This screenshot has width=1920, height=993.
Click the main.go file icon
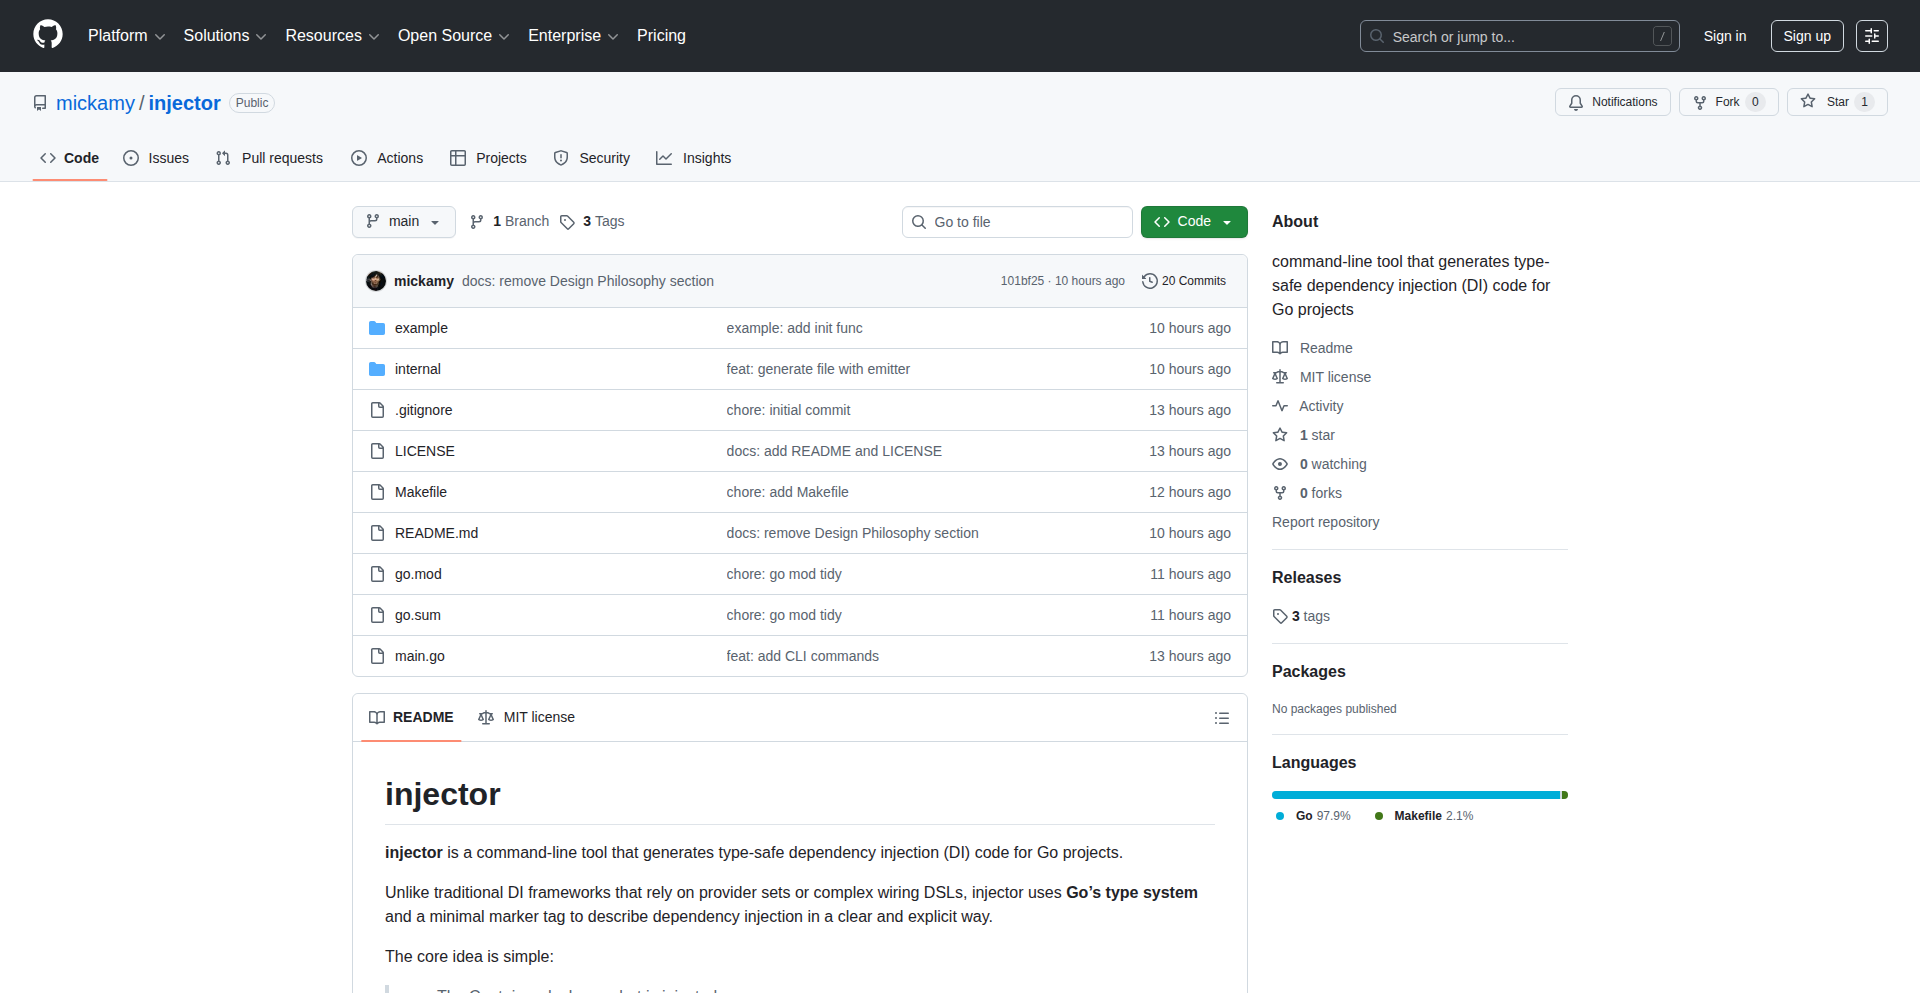[x=377, y=656]
